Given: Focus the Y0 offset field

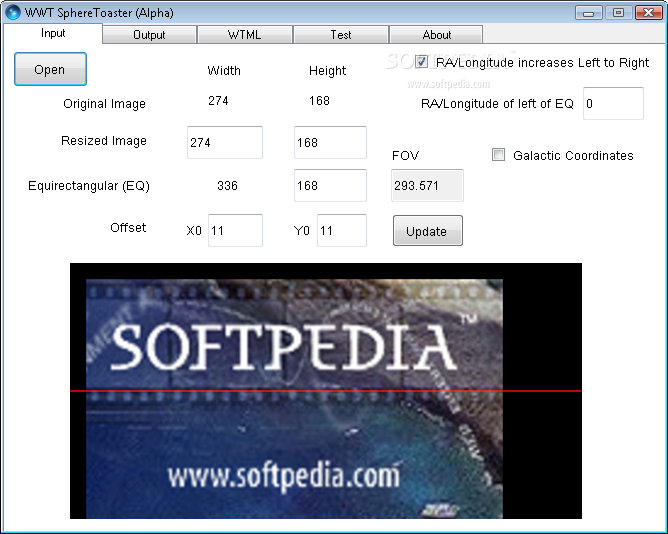Looking at the screenshot, I should [x=342, y=231].
